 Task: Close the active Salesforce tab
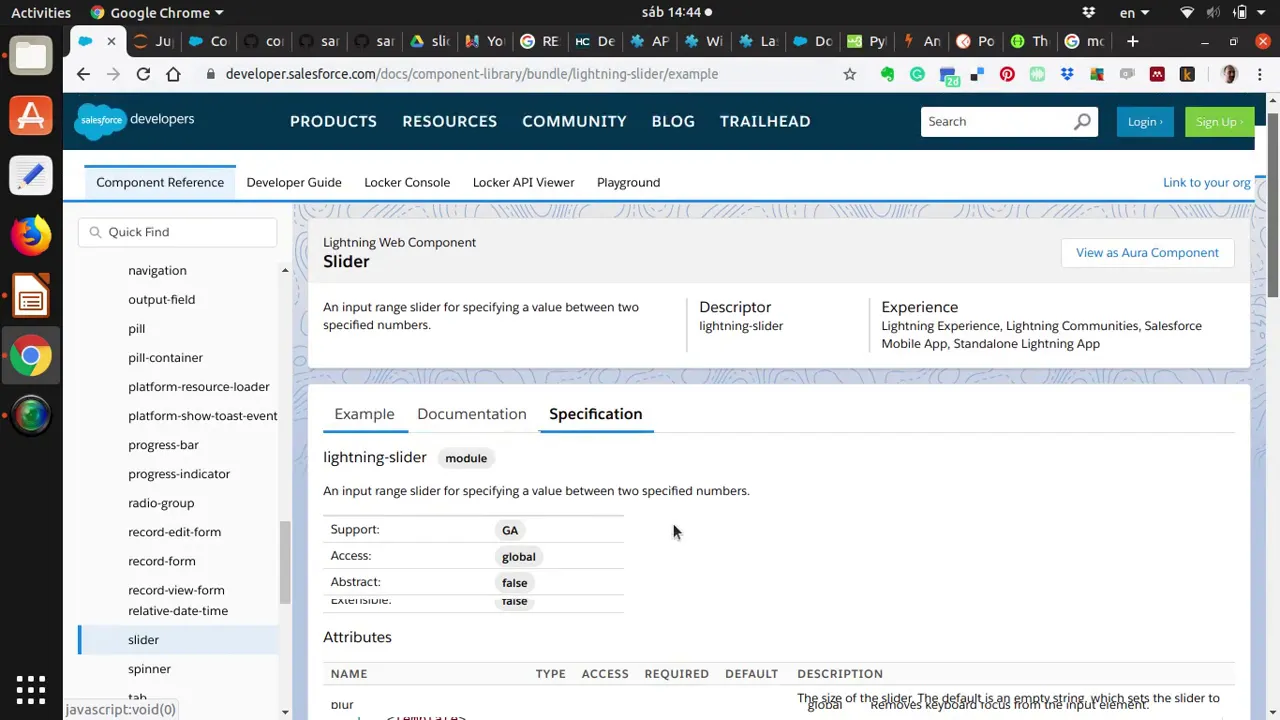click(111, 41)
